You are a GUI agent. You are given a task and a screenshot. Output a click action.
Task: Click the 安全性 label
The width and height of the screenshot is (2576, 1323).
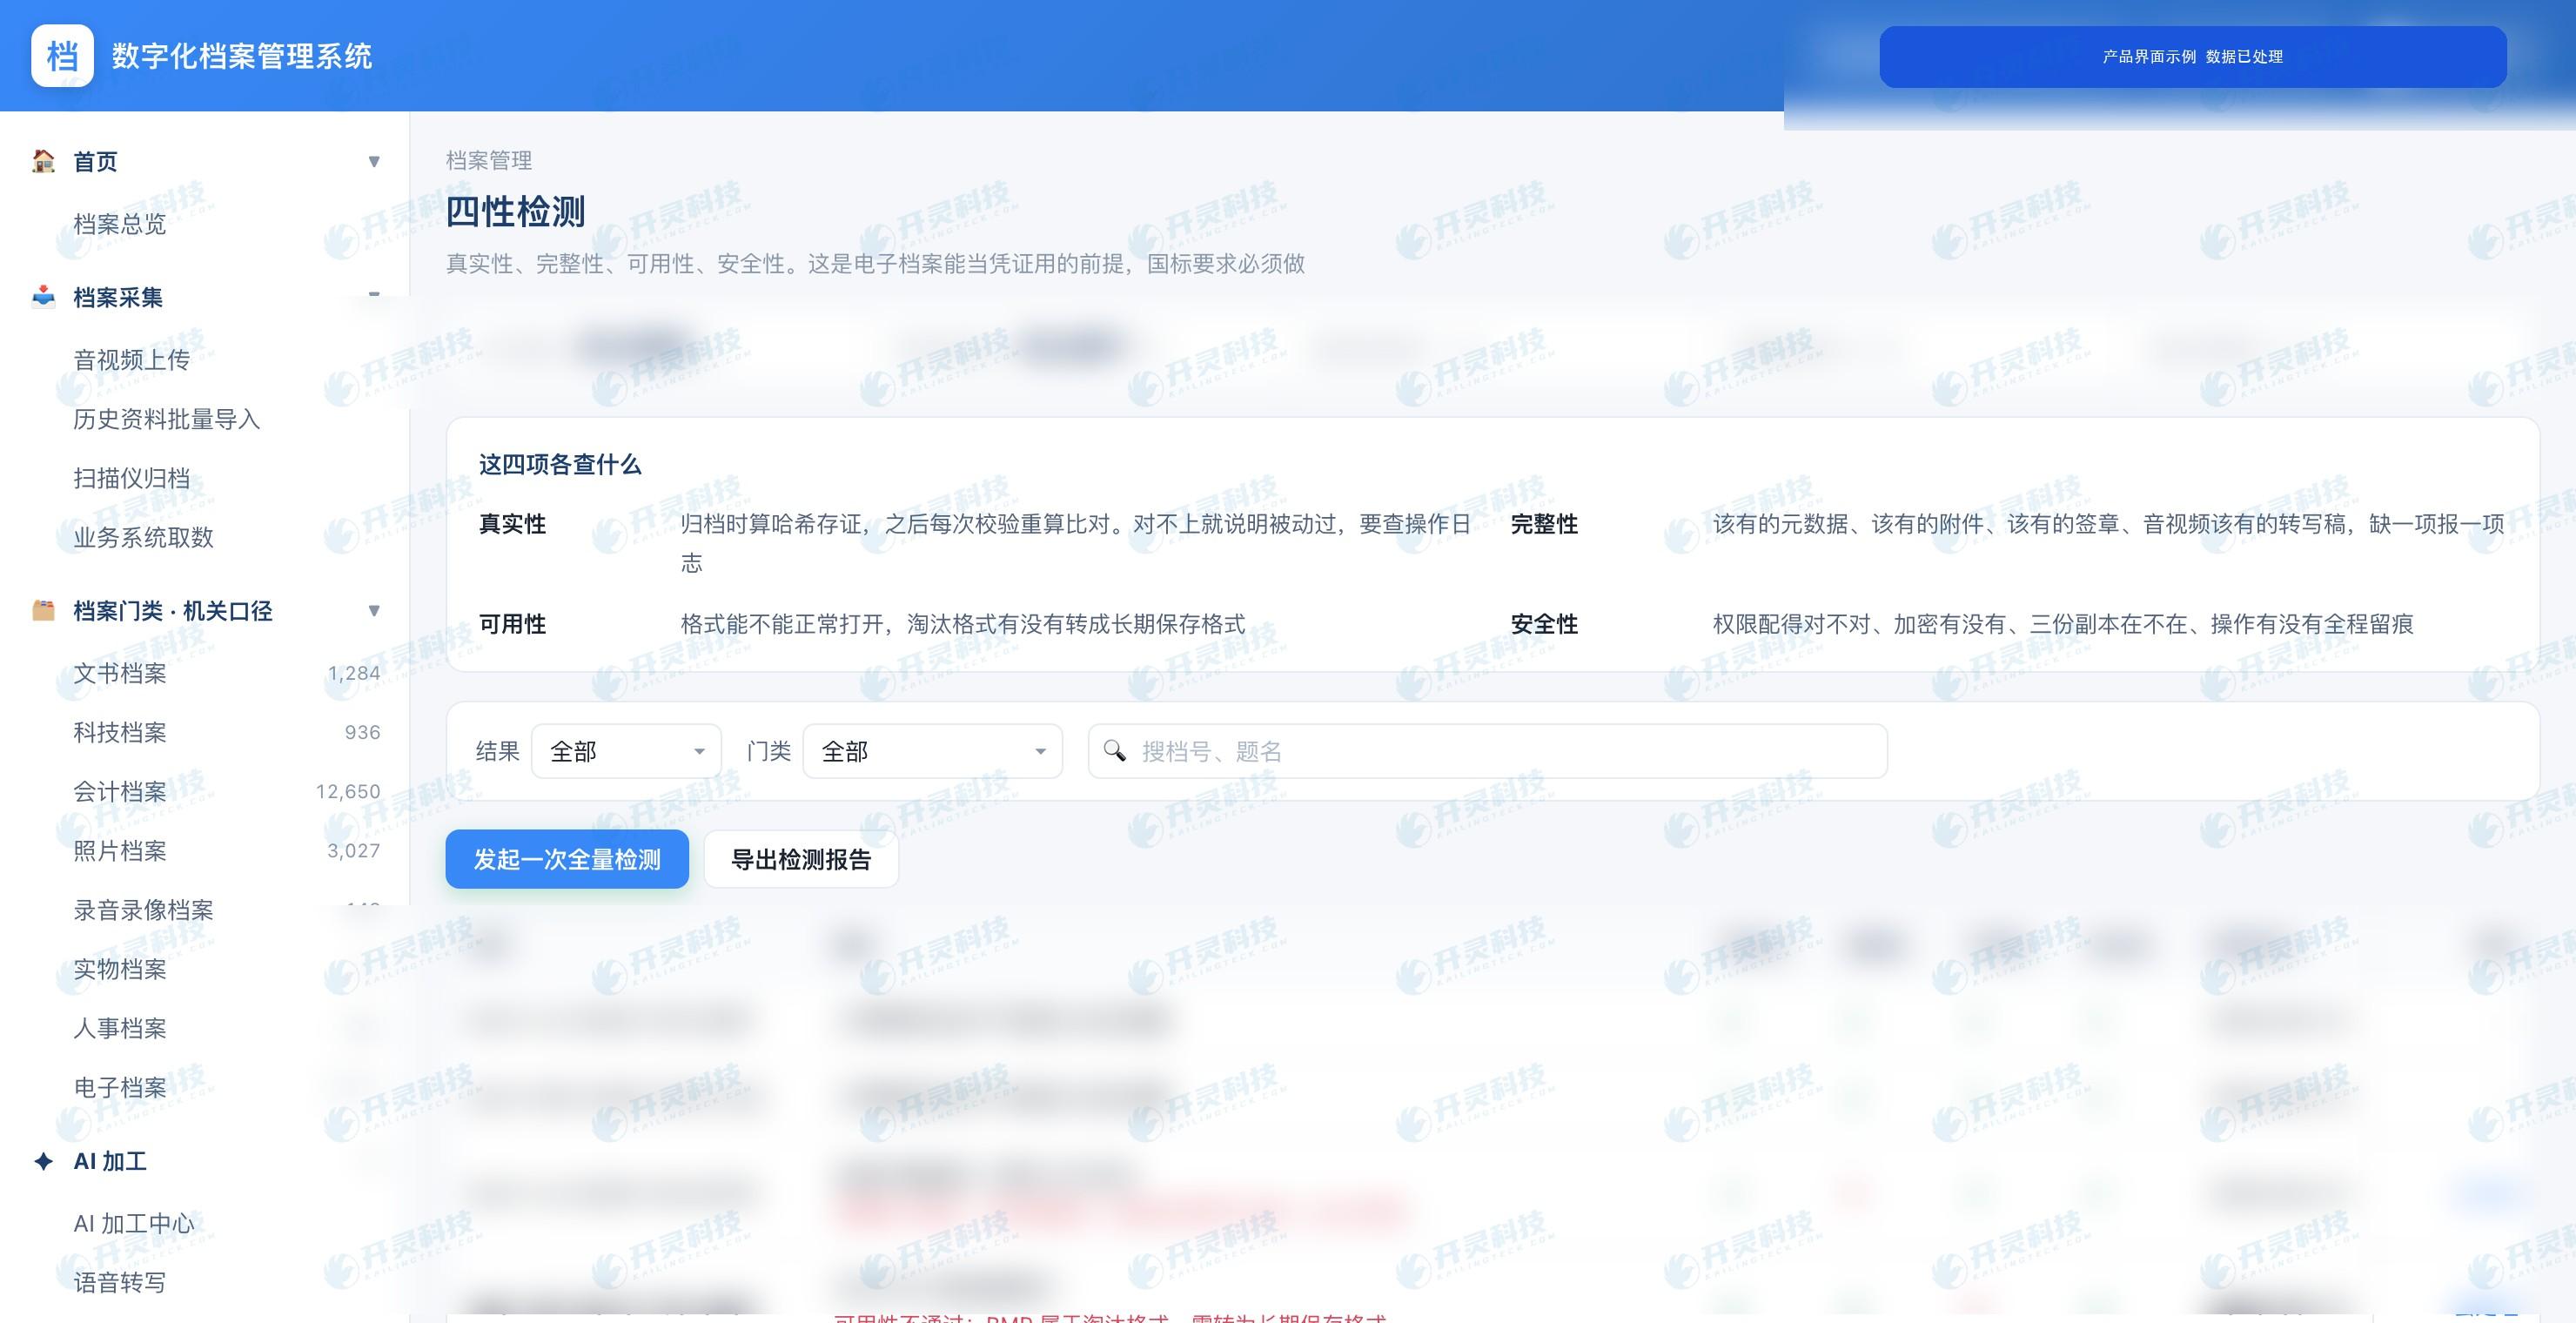point(1544,624)
